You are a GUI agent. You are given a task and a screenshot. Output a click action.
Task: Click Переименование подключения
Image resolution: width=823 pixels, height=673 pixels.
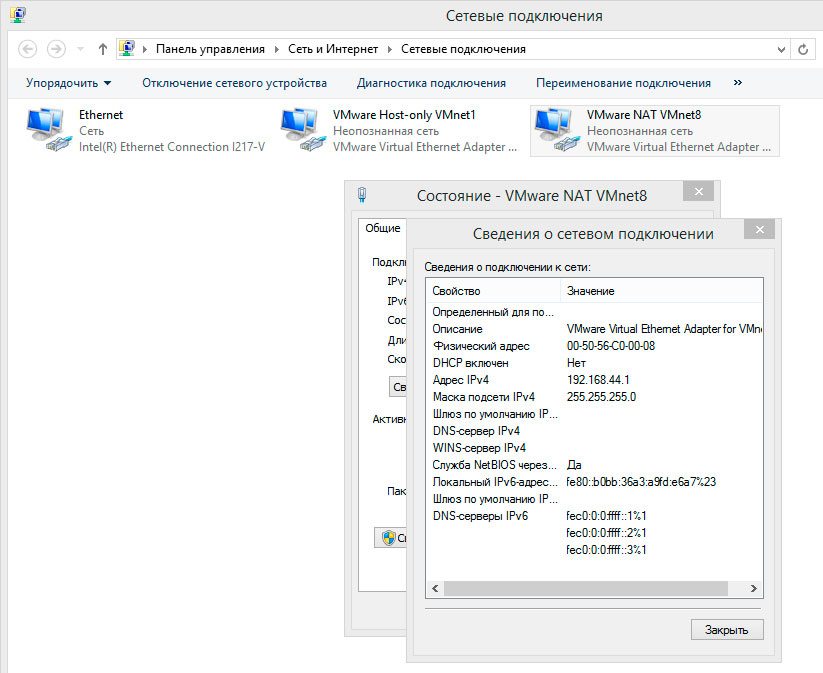623,83
